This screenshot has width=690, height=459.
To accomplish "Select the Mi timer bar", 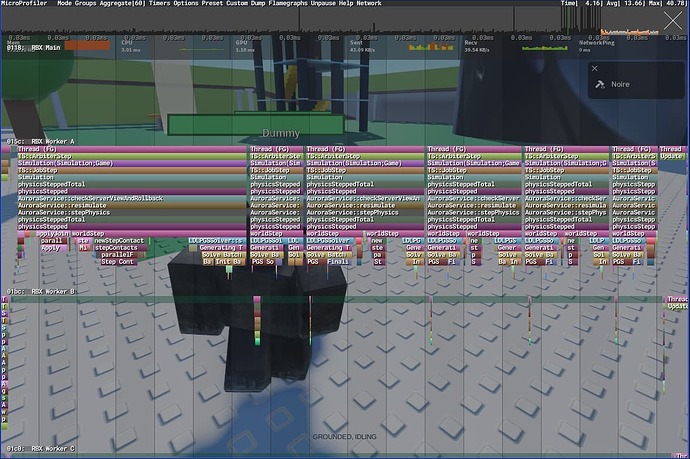I will (x=83, y=248).
